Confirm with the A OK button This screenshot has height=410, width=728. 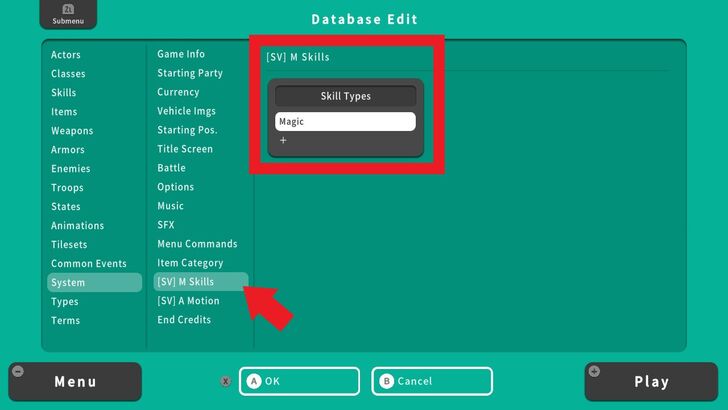point(299,381)
